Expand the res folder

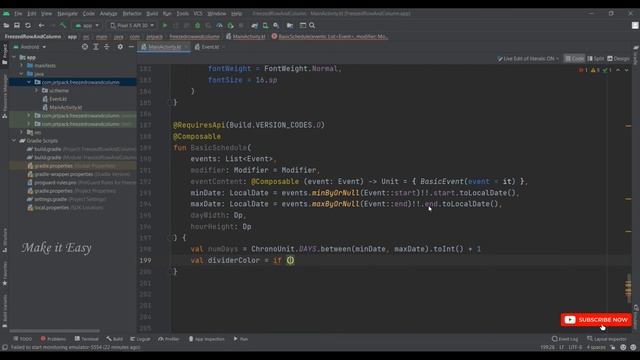coord(22,132)
